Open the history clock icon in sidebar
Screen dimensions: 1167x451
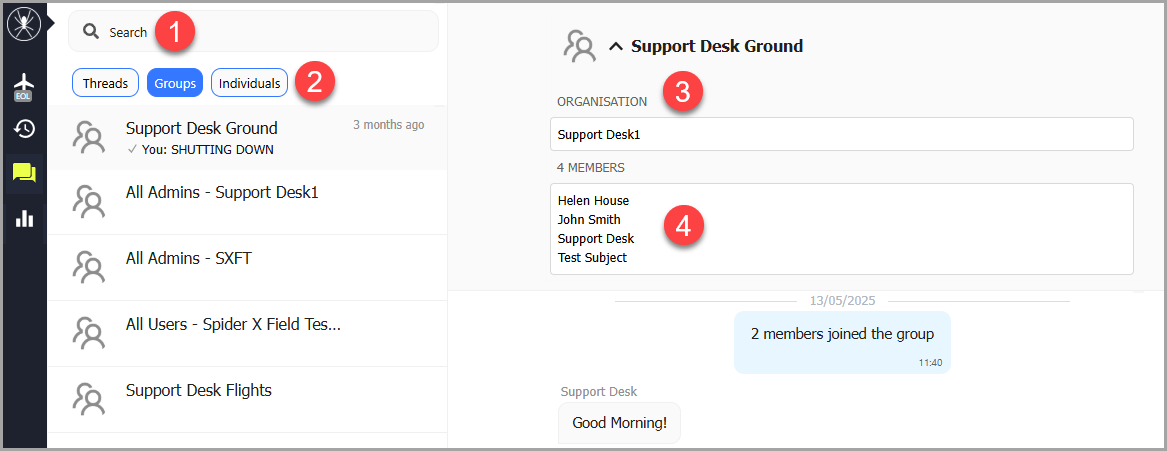click(x=24, y=129)
